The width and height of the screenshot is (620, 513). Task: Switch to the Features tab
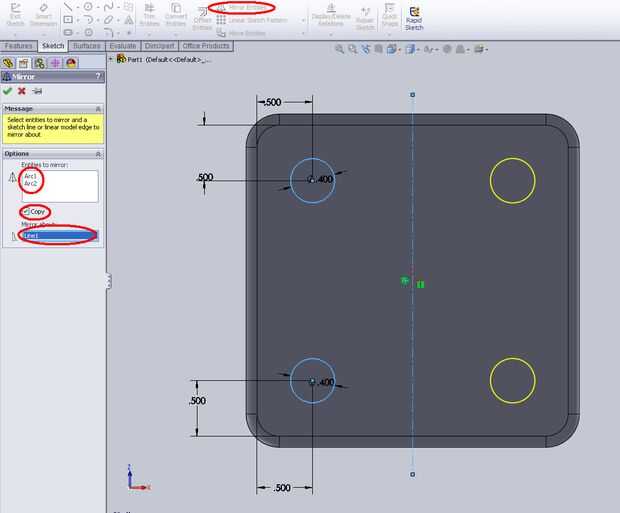(19, 46)
